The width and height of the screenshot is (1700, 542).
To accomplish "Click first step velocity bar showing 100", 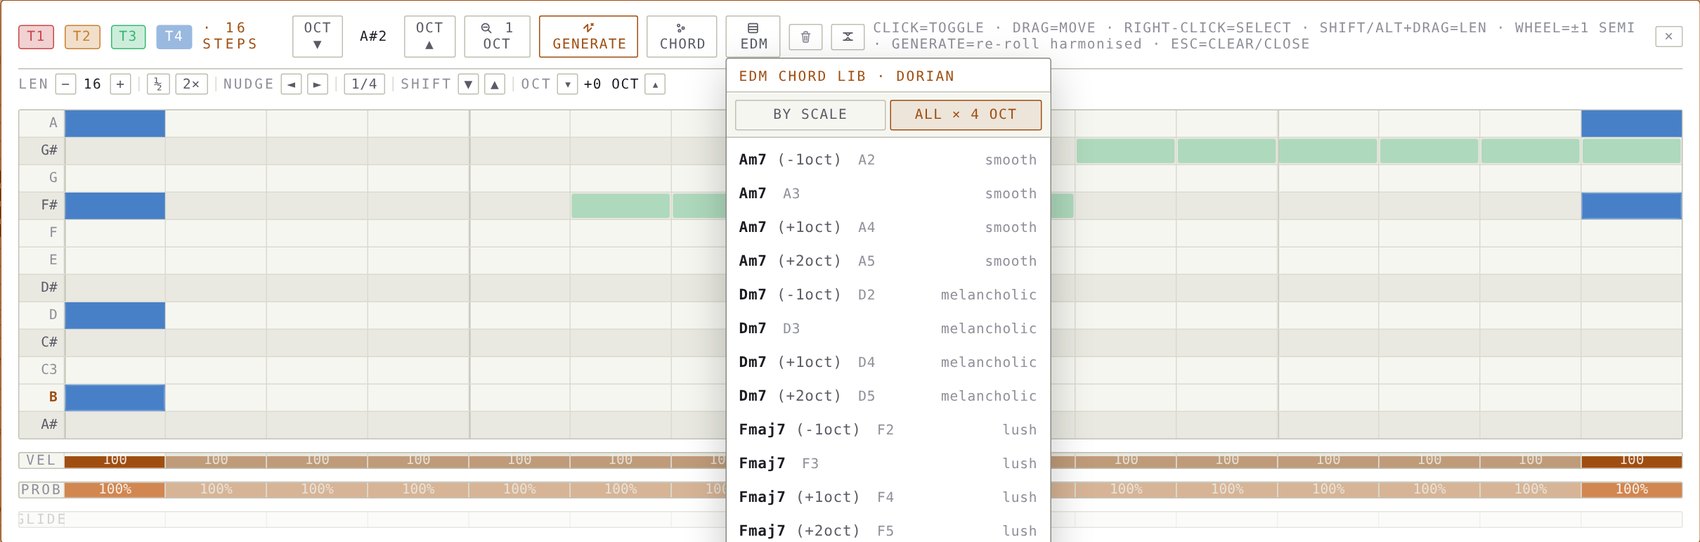I will point(115,461).
